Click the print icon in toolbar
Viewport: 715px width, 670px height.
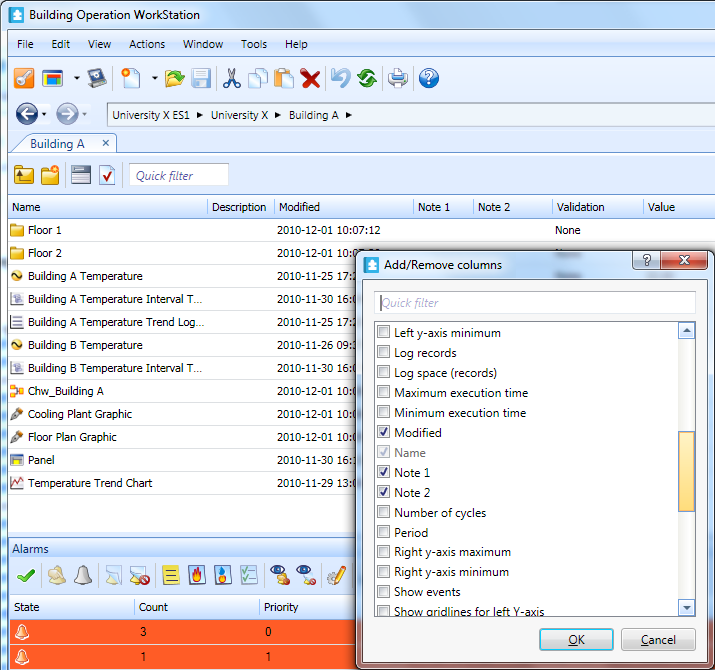398,78
